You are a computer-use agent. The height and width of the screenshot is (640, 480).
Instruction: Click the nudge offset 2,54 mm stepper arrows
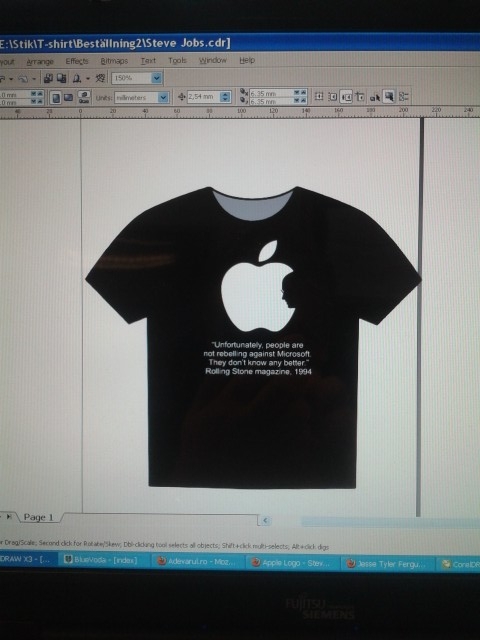[225, 97]
